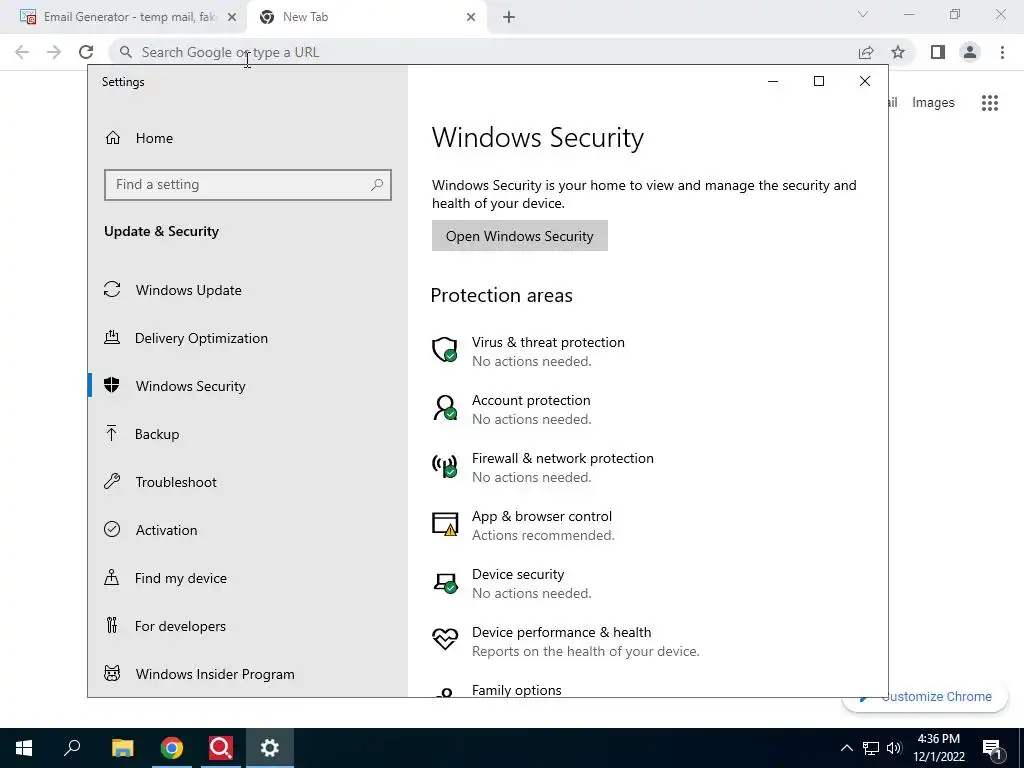Open Device performance & health link

(x=561, y=632)
